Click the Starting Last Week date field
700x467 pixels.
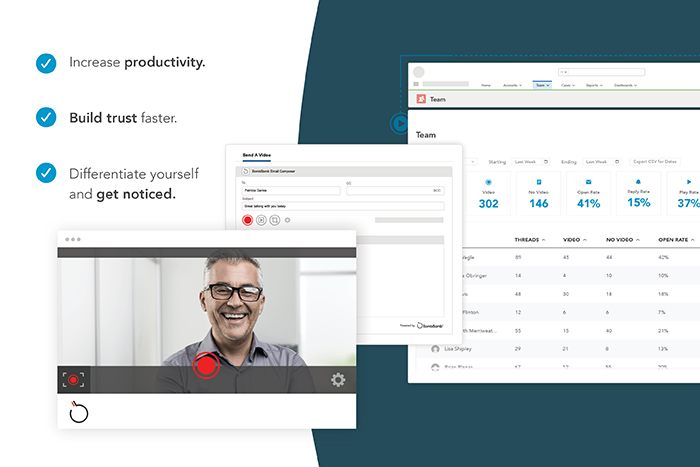(x=530, y=162)
